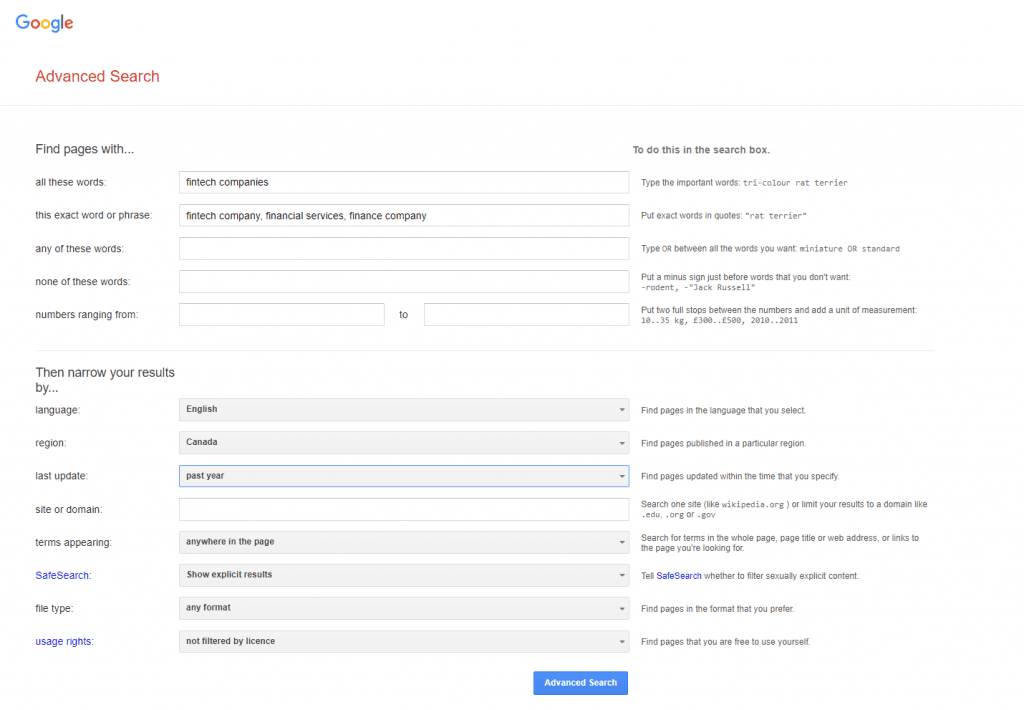1024x710 pixels.
Task: Expand the last update dropdown
Action: coord(403,476)
